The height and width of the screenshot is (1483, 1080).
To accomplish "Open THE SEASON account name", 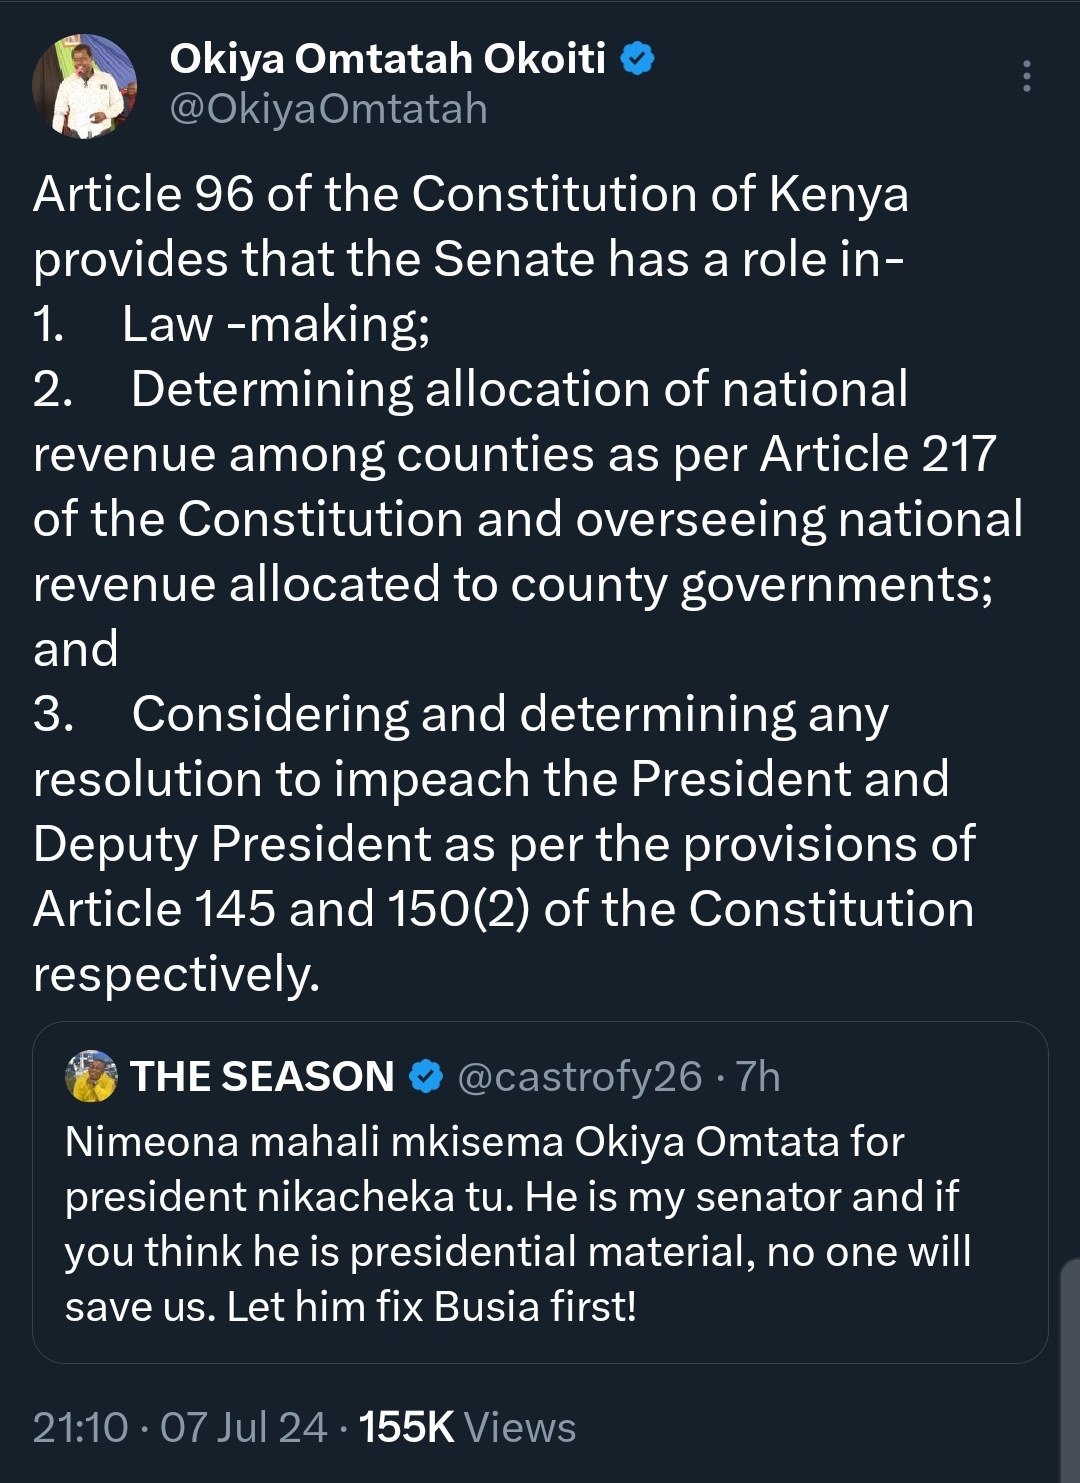I will (262, 1077).
